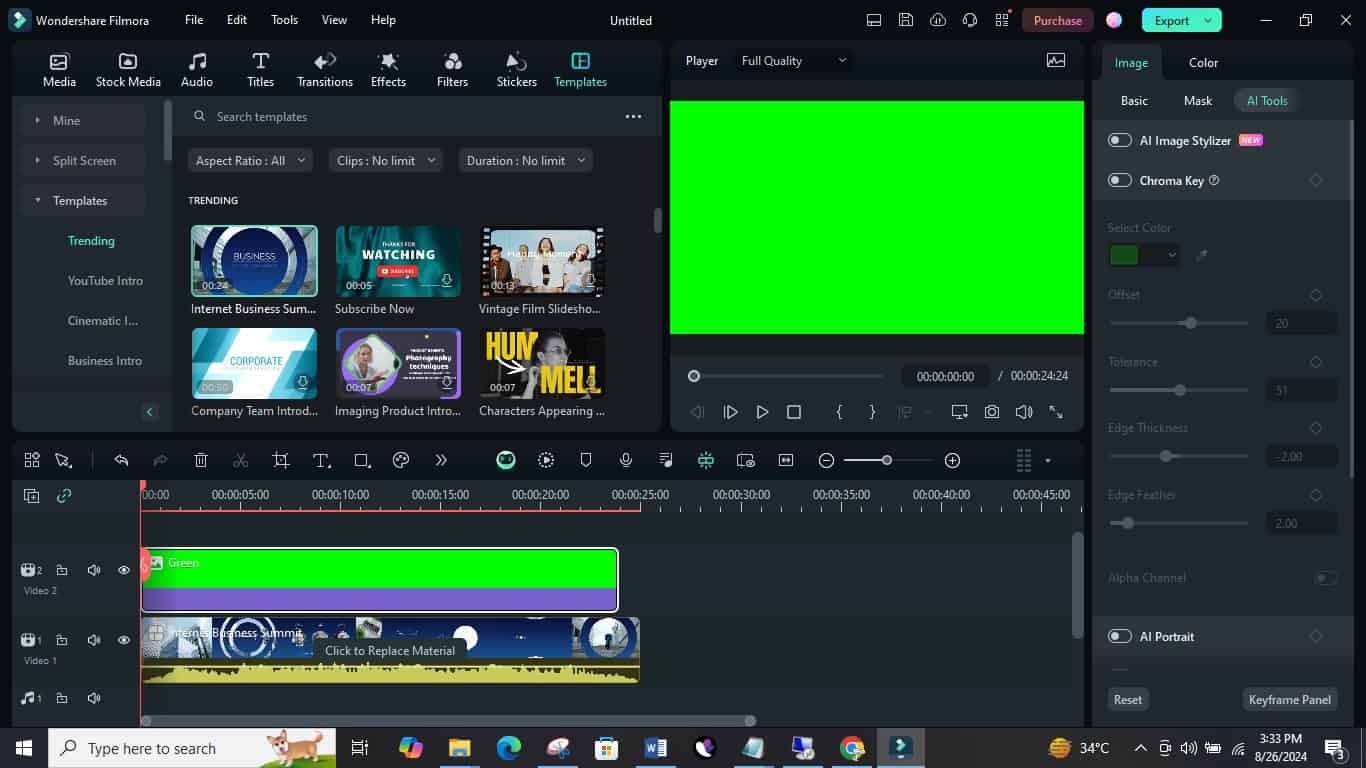Hide the Video 2 track with its eye toggle

point(123,569)
